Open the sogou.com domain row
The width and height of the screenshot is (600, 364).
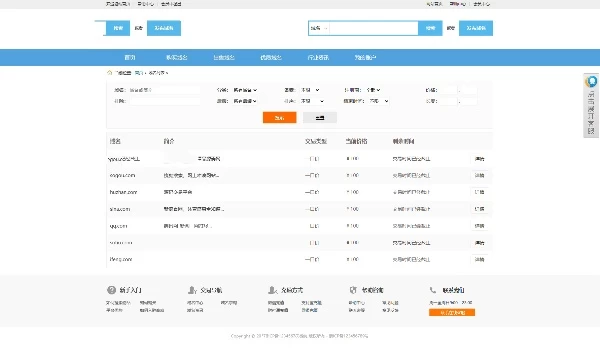coord(299,175)
